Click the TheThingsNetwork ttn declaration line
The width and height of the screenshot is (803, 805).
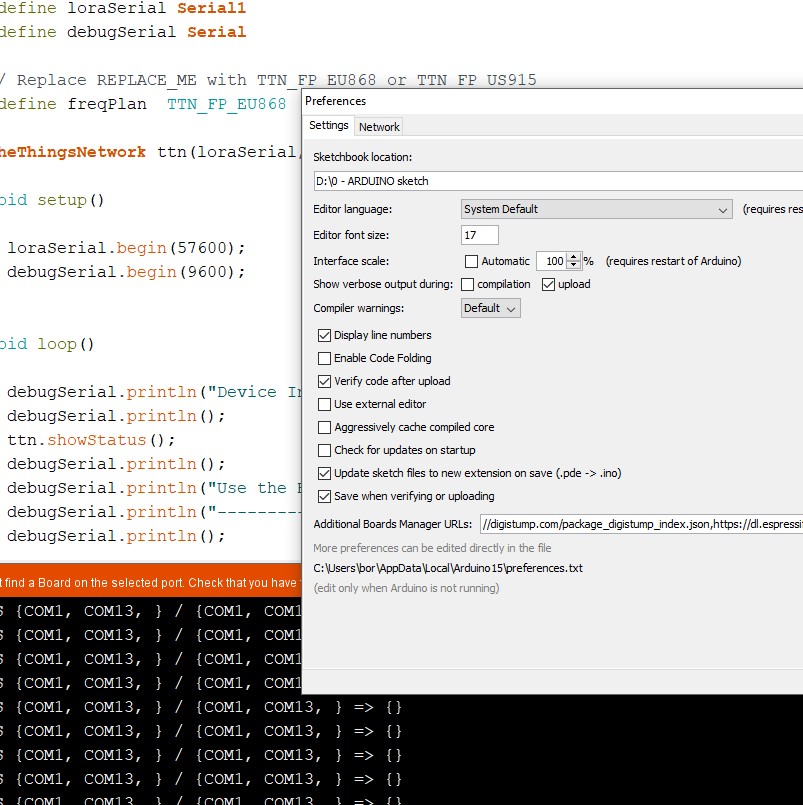[x=150, y=152]
